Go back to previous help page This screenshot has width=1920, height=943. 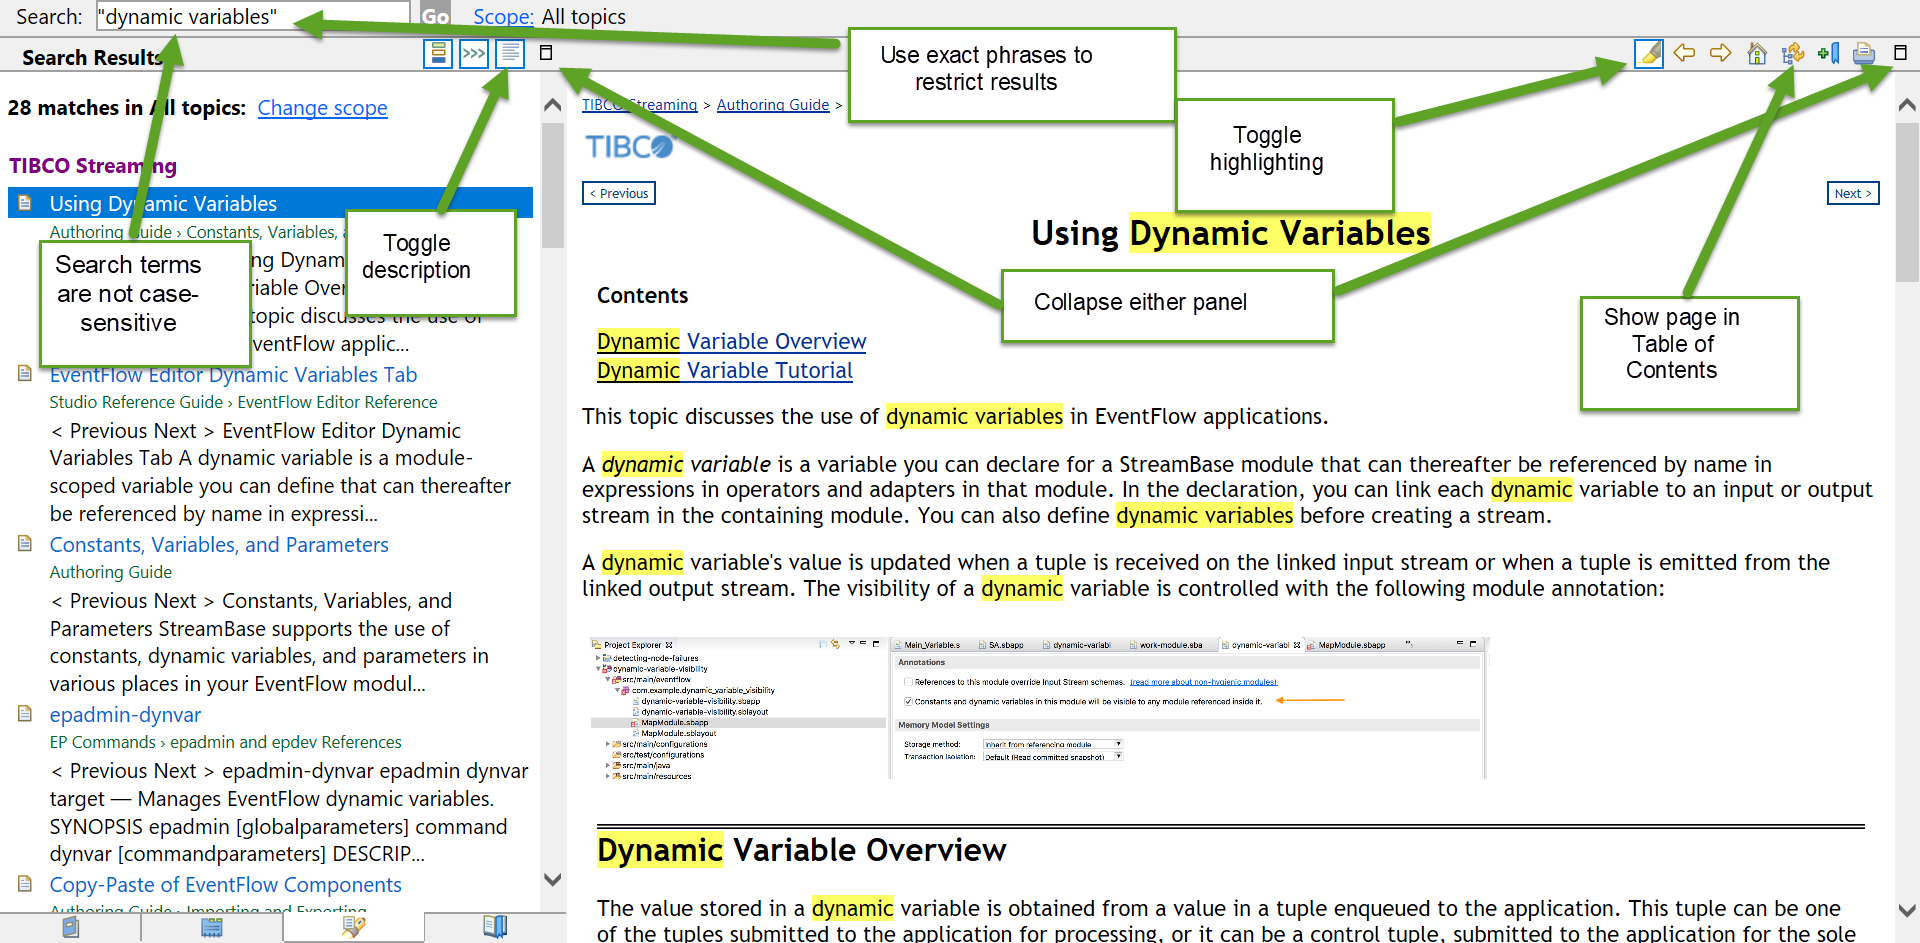pyautogui.click(x=1685, y=53)
